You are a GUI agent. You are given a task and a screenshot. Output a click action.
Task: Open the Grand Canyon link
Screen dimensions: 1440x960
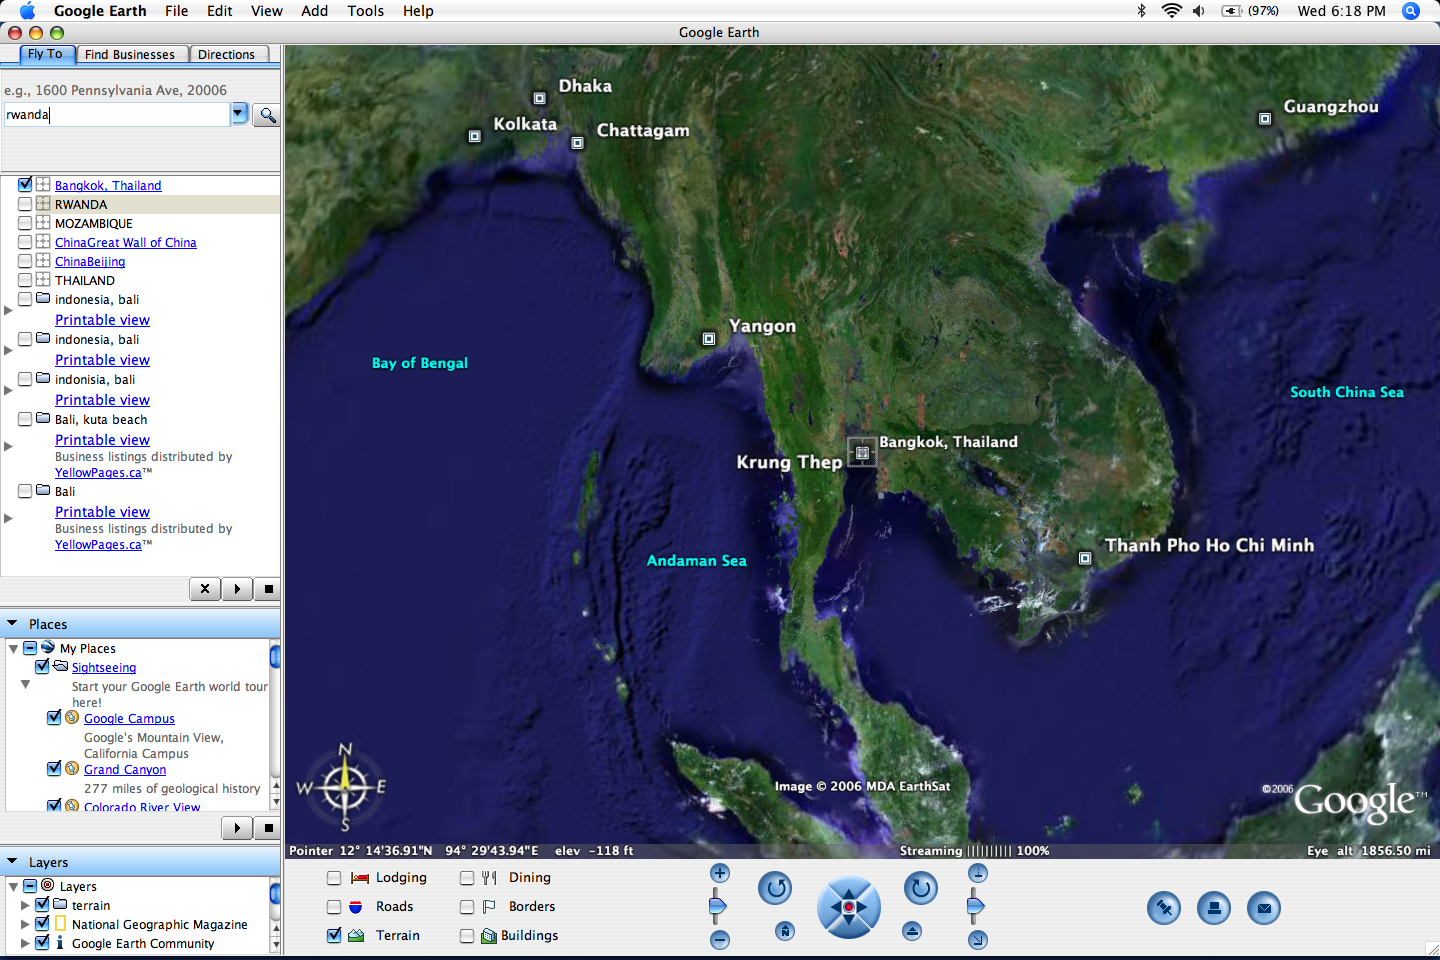point(125,770)
